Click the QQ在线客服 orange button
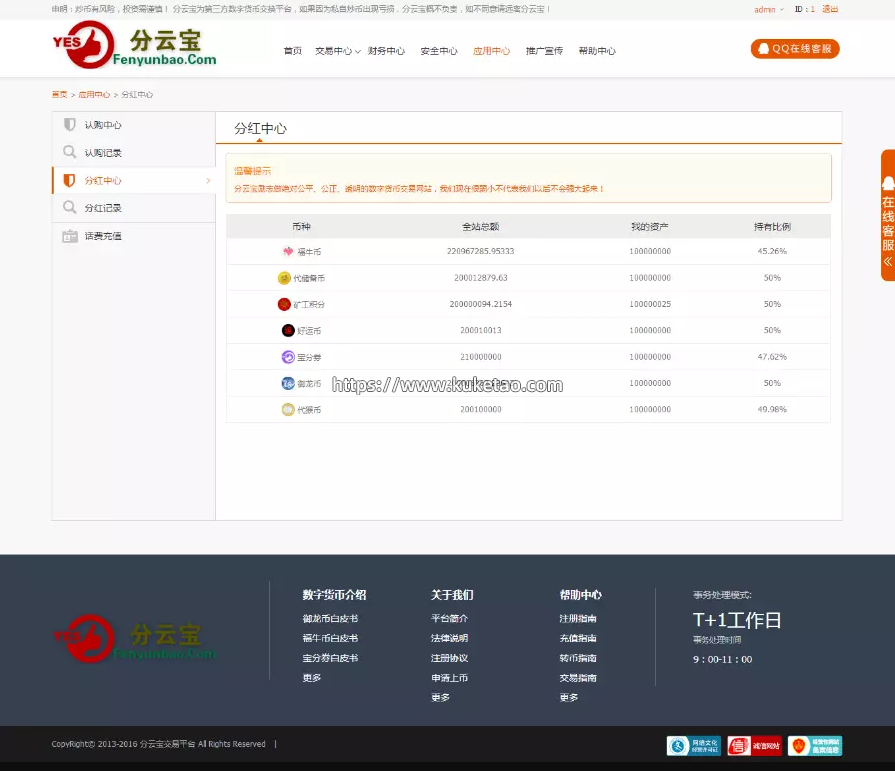Screen dimensions: 895x771 pos(795,48)
